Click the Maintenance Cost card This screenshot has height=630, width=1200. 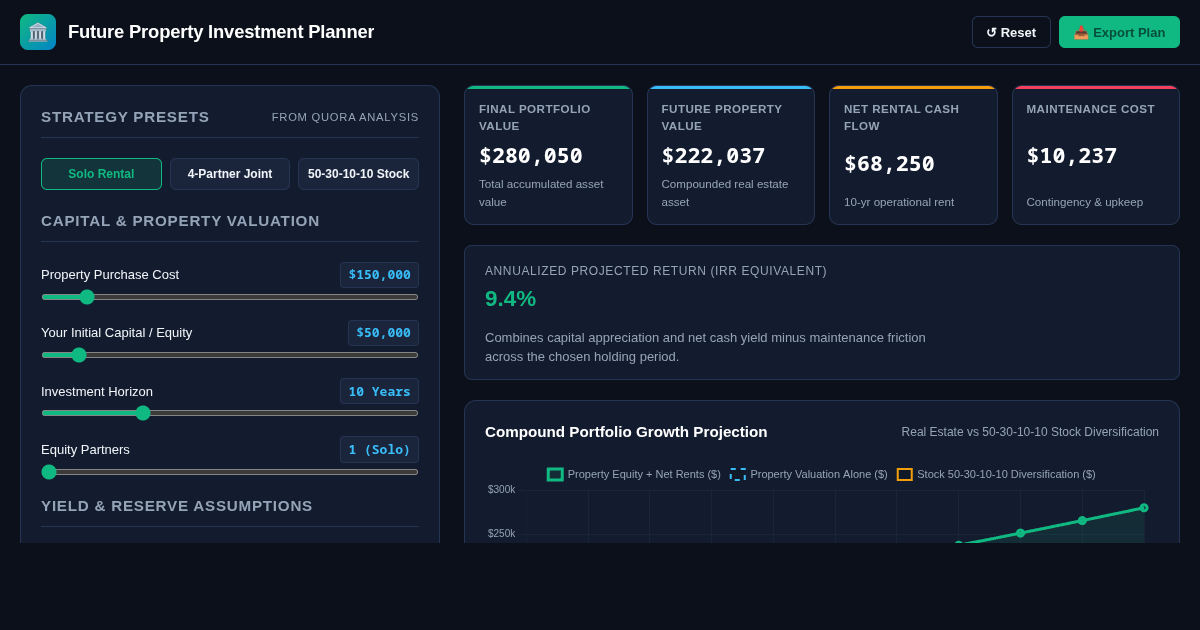point(1096,155)
